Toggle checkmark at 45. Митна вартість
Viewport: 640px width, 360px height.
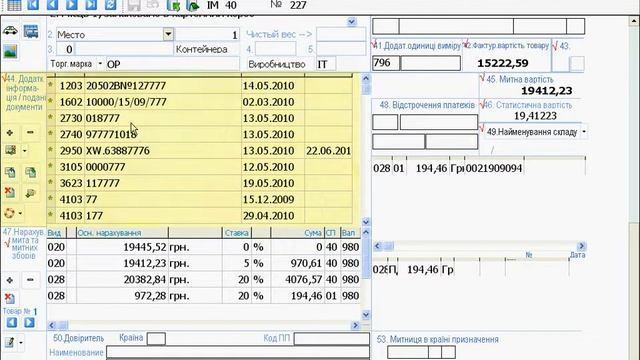pos(482,78)
